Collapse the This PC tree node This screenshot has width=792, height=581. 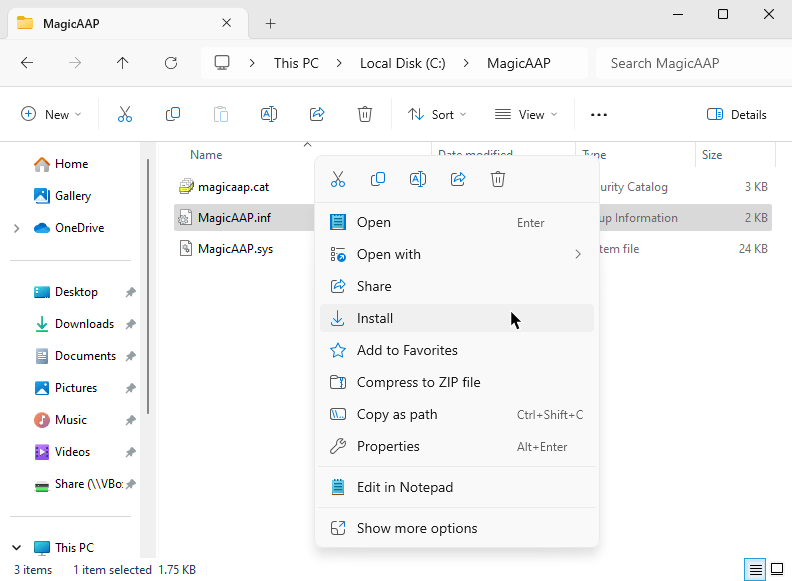pyautogui.click(x=16, y=548)
